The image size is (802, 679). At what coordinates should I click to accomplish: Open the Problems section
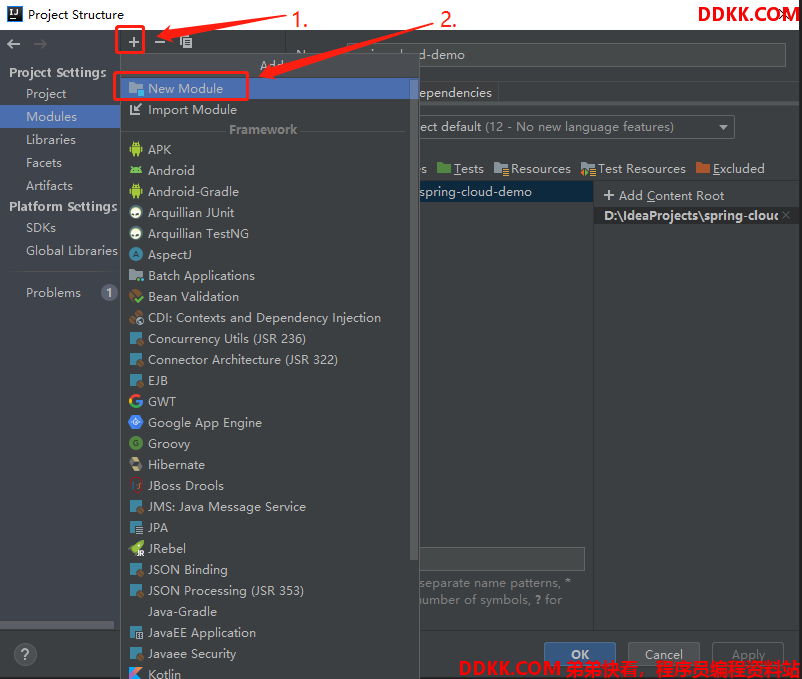click(x=53, y=292)
